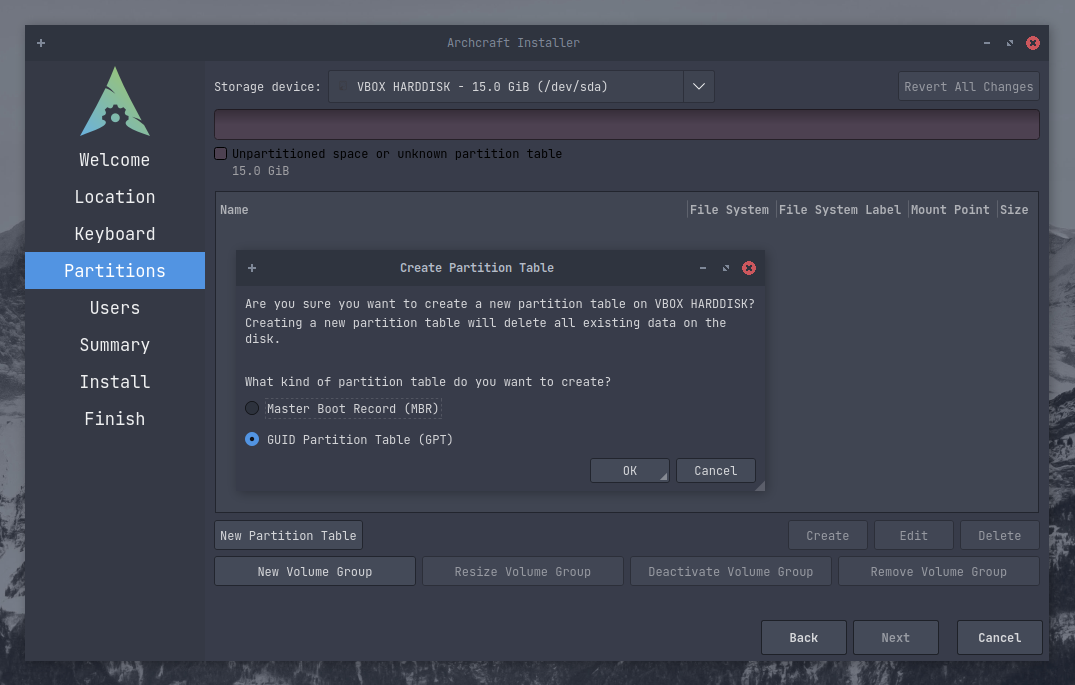Click the dialog resize grip corner
This screenshot has height=685, width=1075.
coord(760,486)
